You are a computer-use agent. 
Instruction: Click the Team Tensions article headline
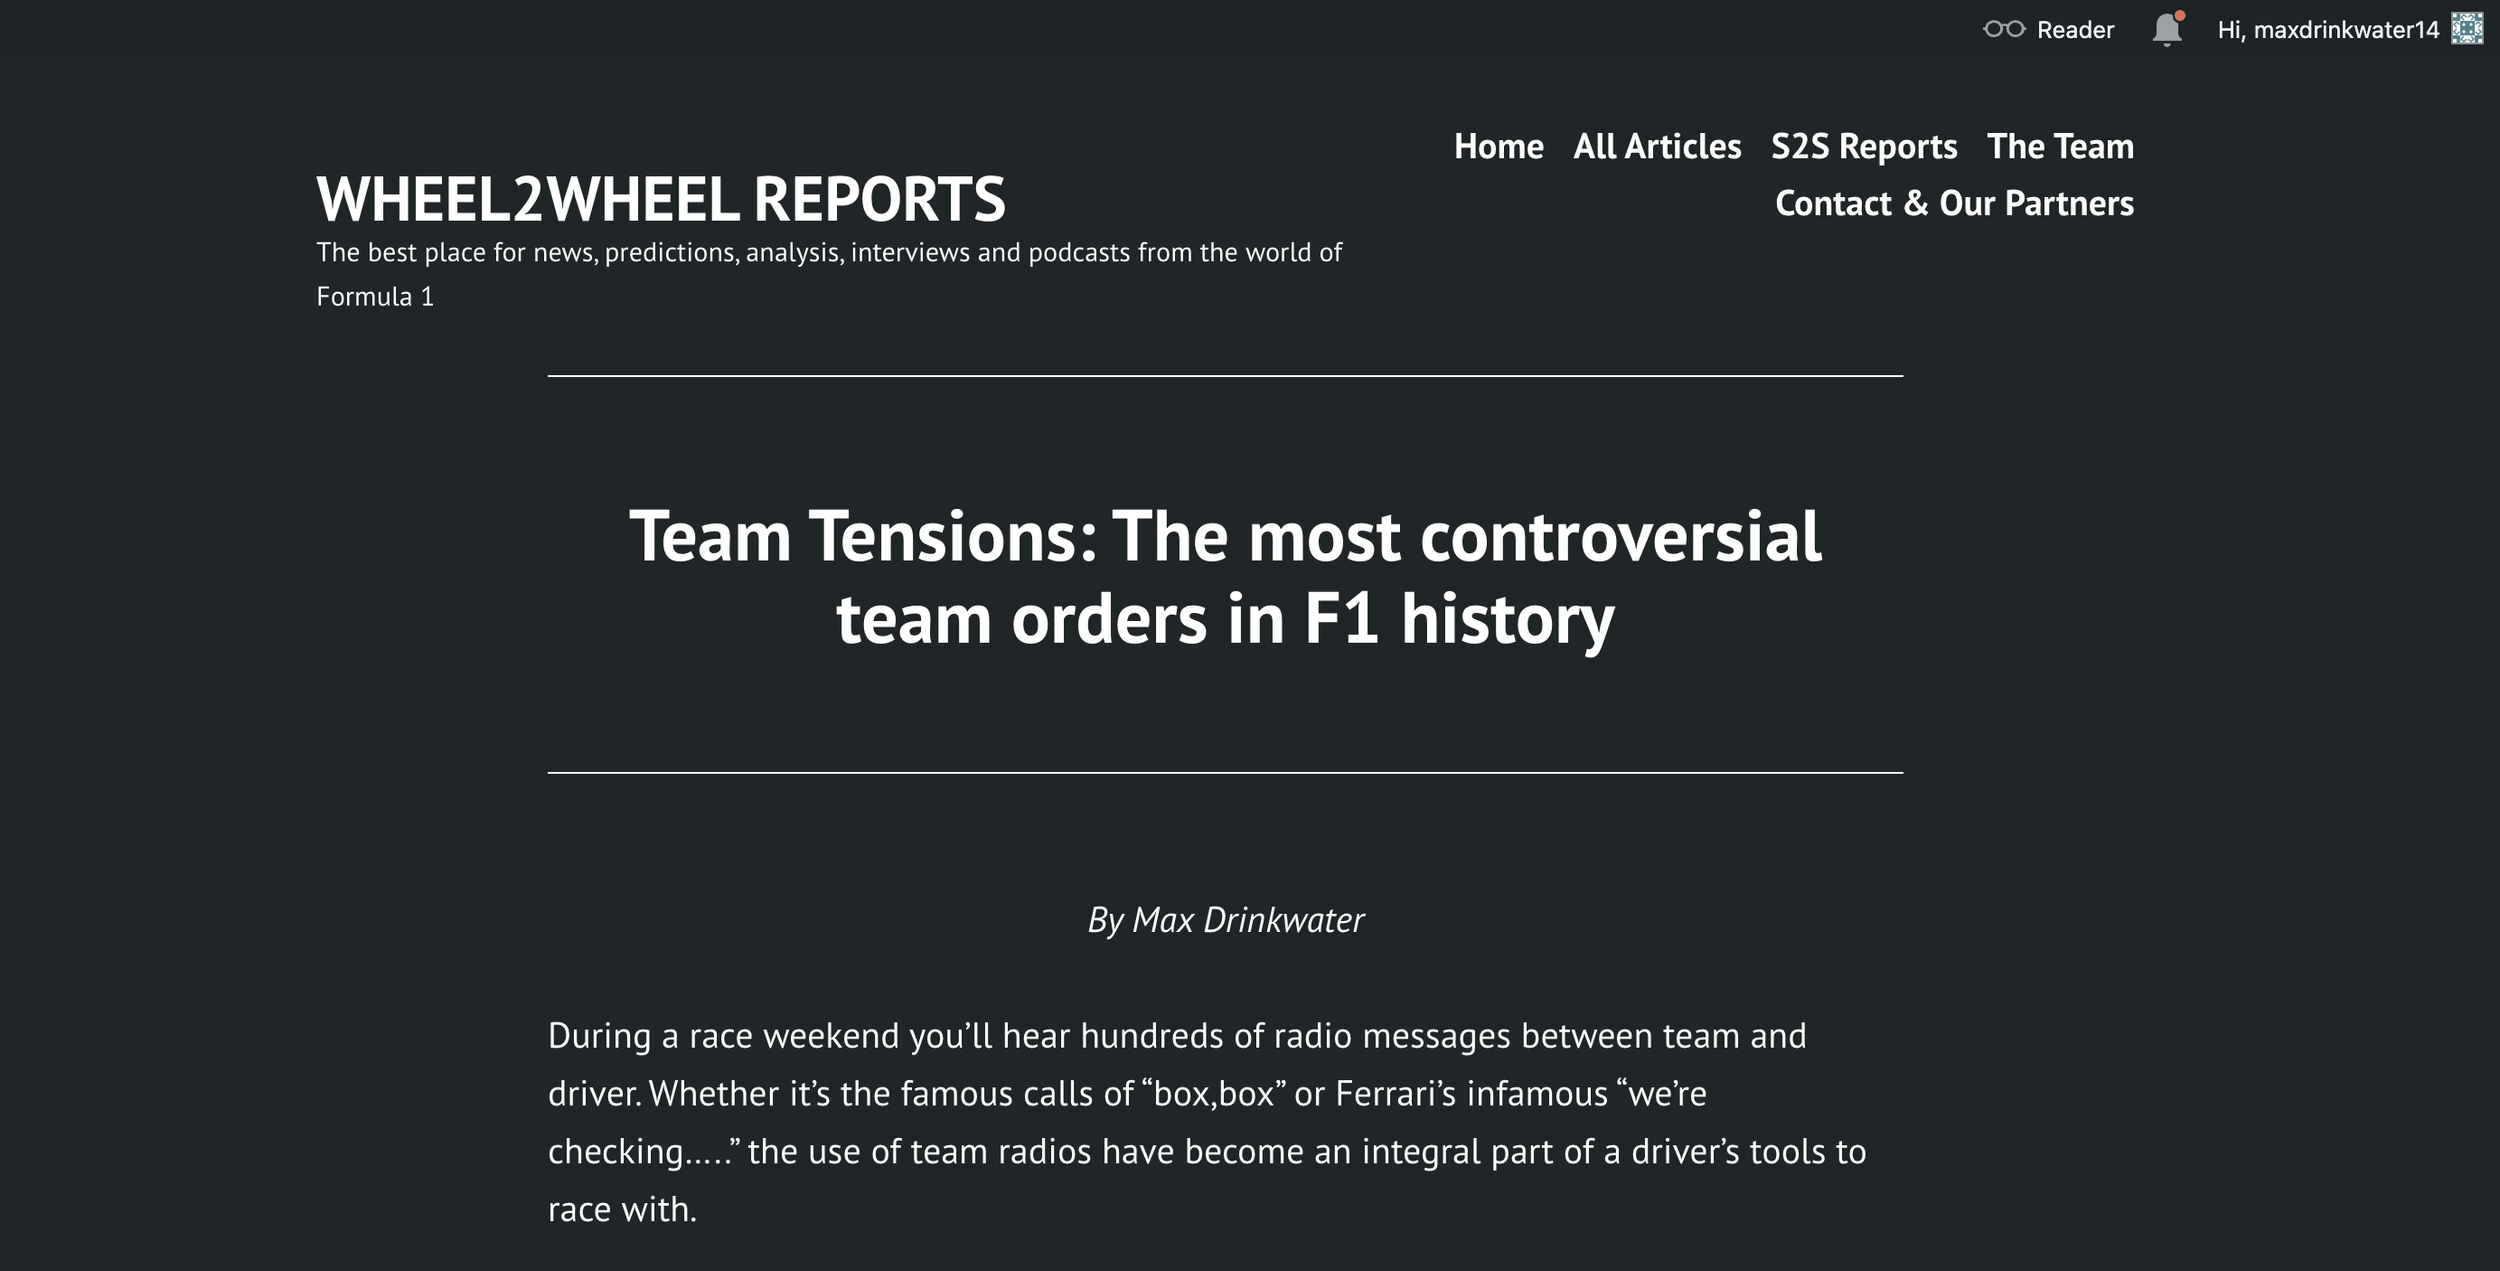pyautogui.click(x=1225, y=577)
